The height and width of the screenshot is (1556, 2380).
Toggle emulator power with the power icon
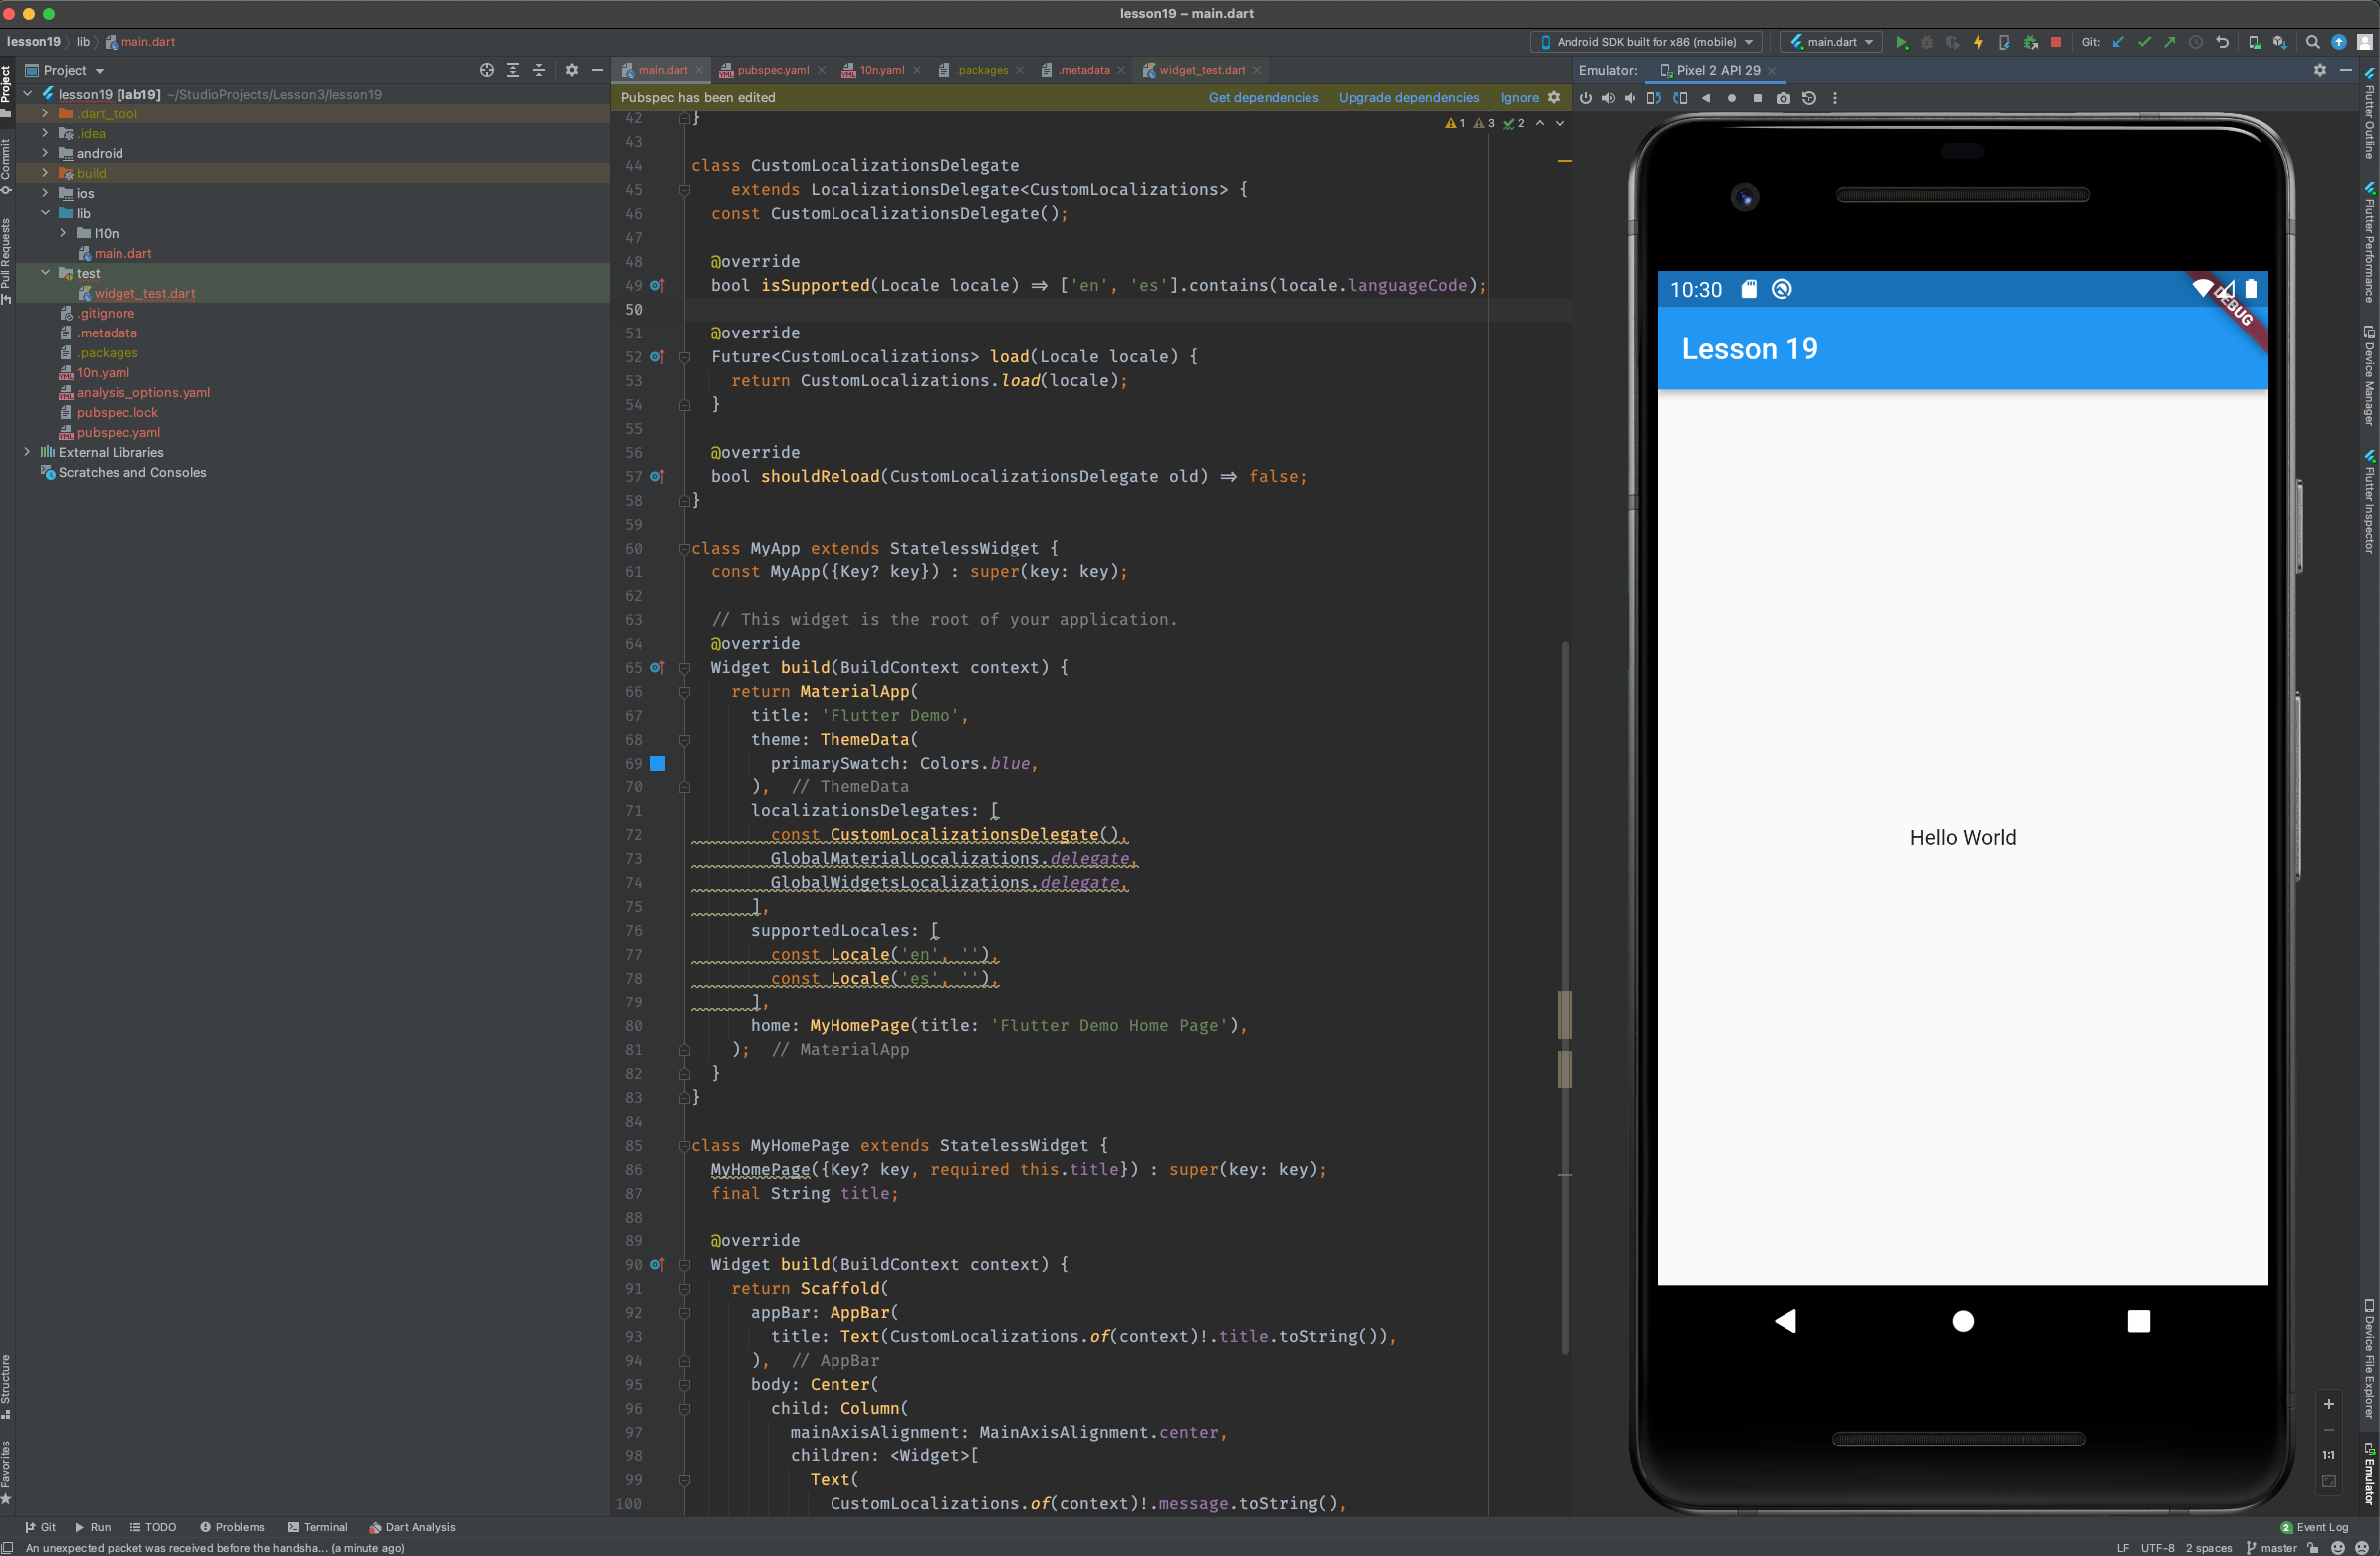[1587, 97]
